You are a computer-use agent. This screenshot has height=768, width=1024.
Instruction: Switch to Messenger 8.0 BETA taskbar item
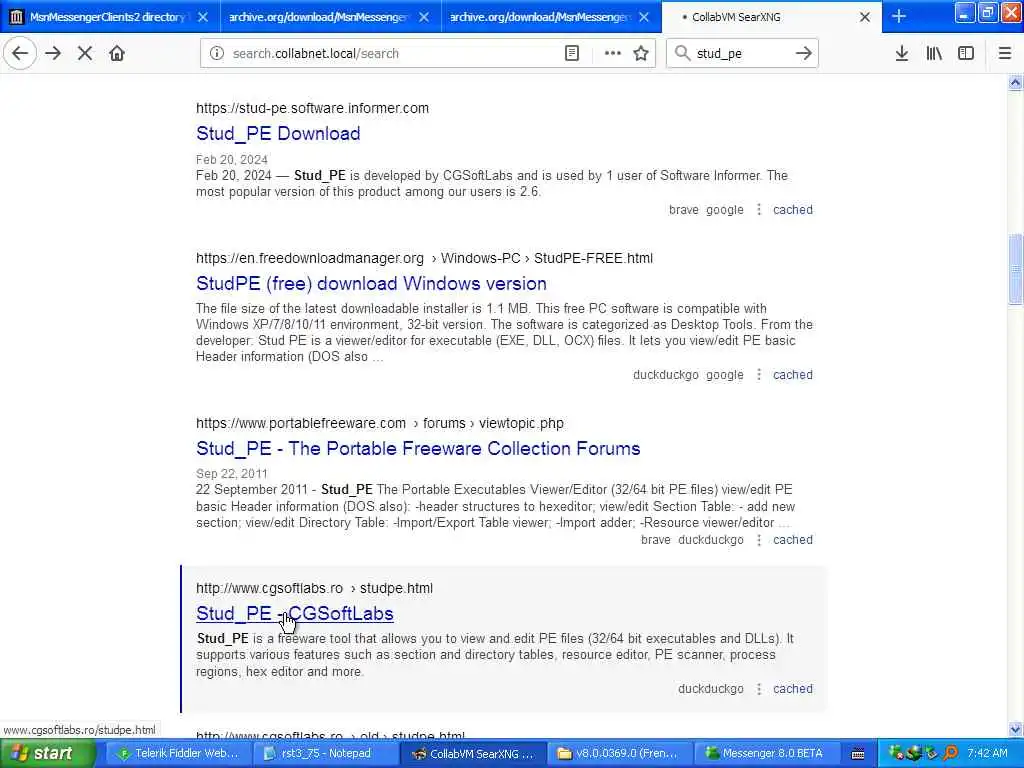pyautogui.click(x=765, y=754)
